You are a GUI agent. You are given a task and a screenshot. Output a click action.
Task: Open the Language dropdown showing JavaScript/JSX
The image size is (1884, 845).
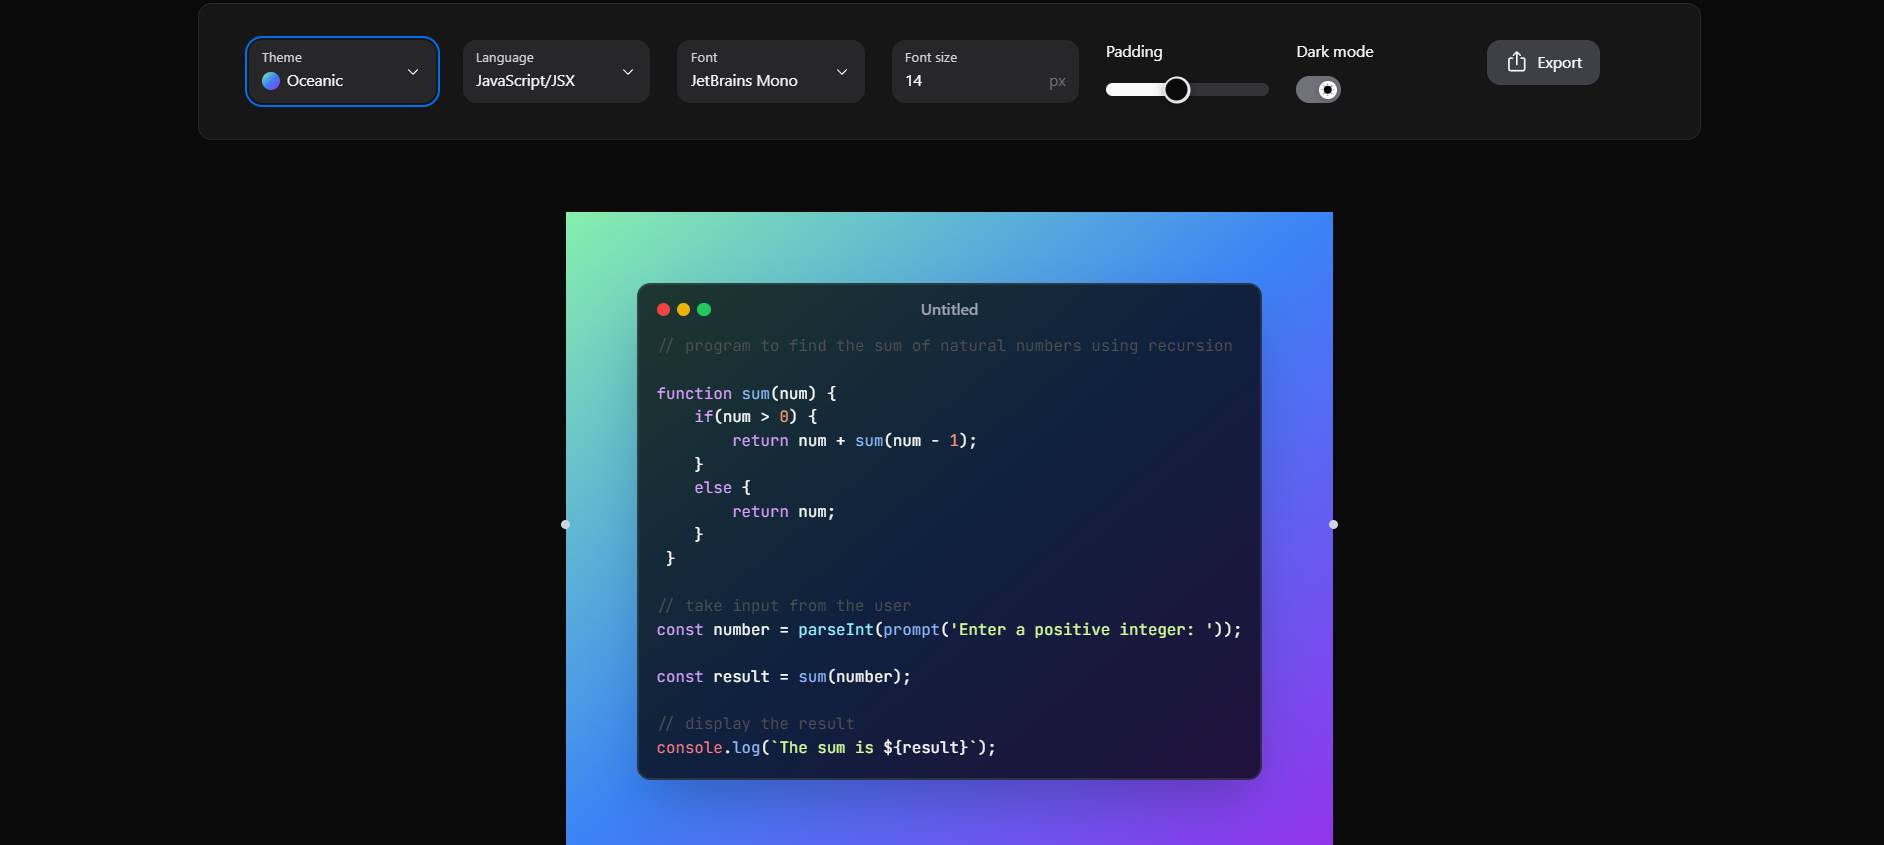(x=556, y=71)
